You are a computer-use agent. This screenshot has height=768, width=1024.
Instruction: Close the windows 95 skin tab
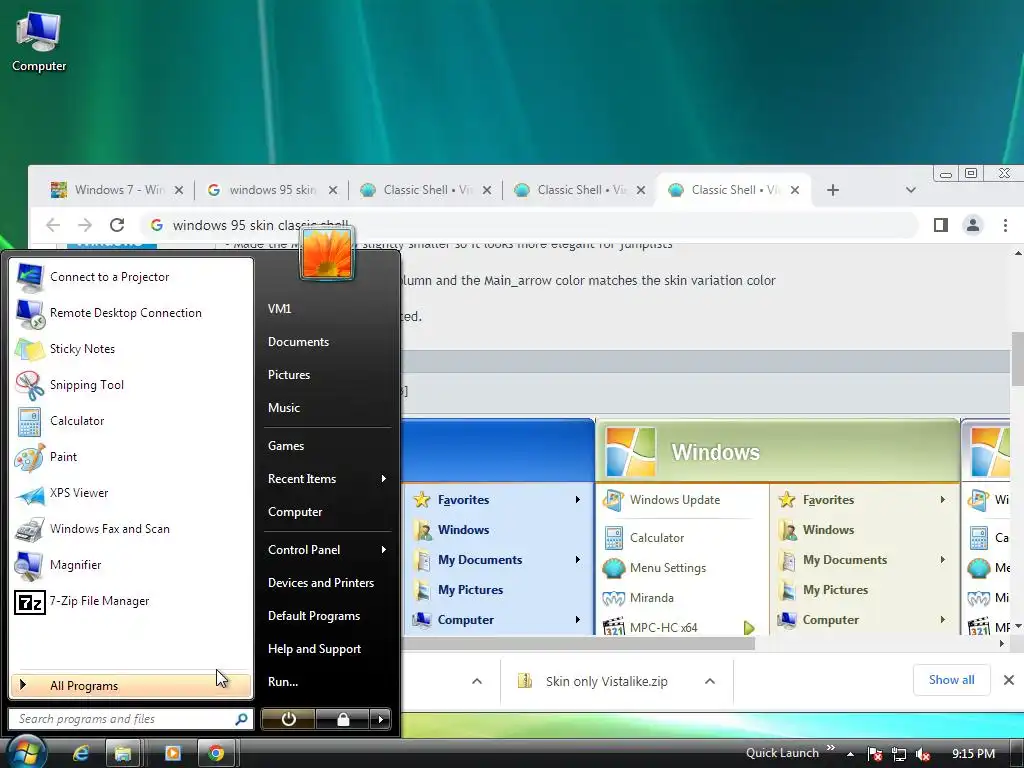tap(333, 190)
